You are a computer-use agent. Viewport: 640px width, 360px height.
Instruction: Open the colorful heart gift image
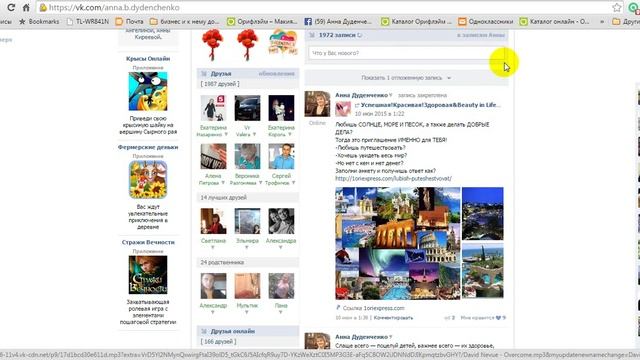pos(282,42)
